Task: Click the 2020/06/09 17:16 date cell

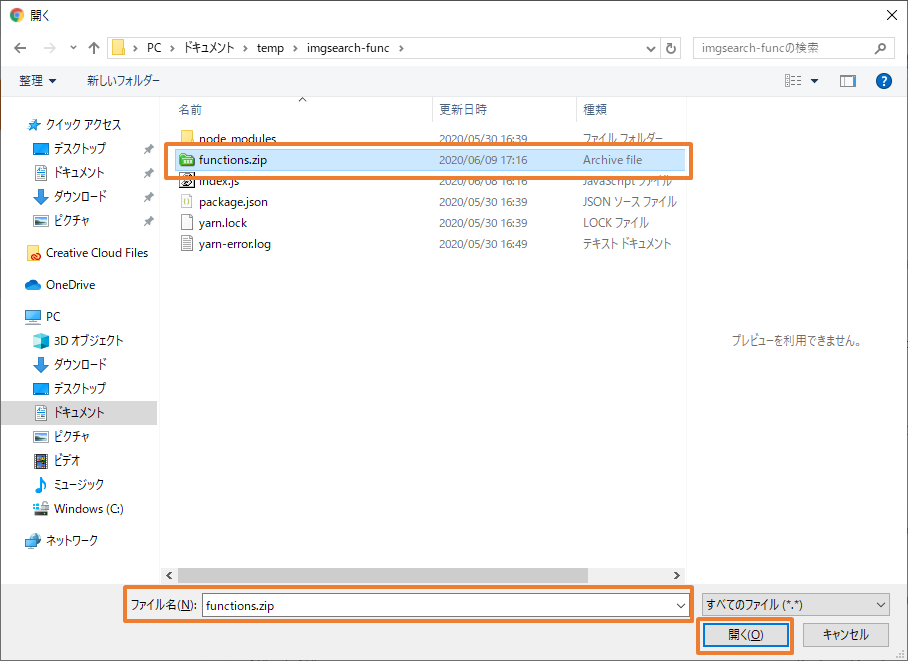Action: pos(483,160)
